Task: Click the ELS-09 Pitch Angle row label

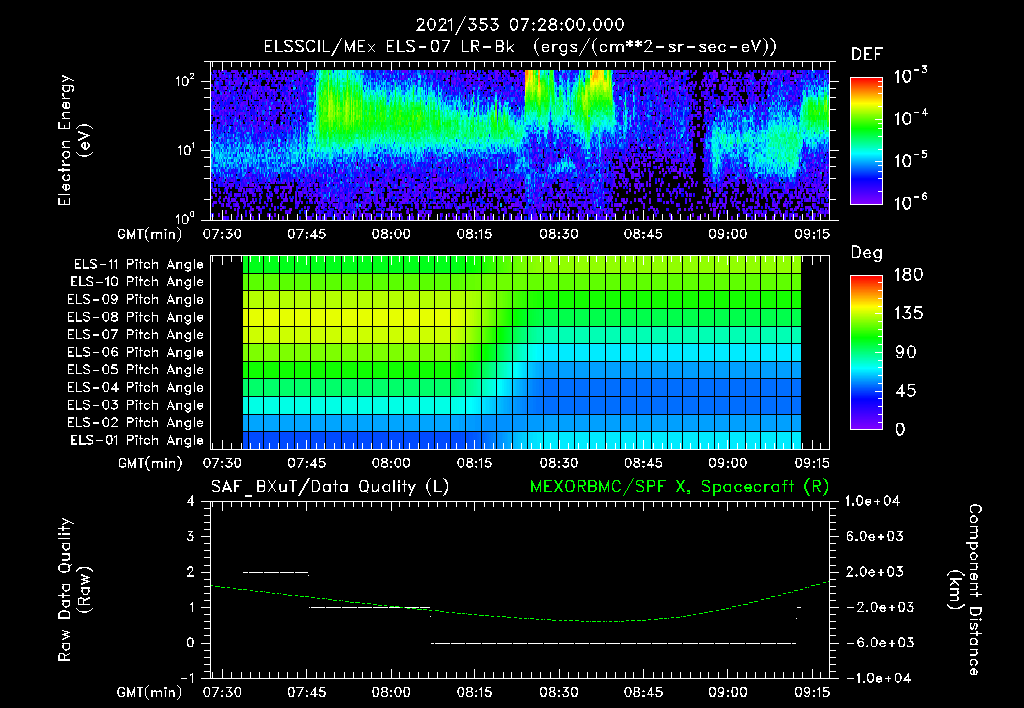Action: pos(135,300)
